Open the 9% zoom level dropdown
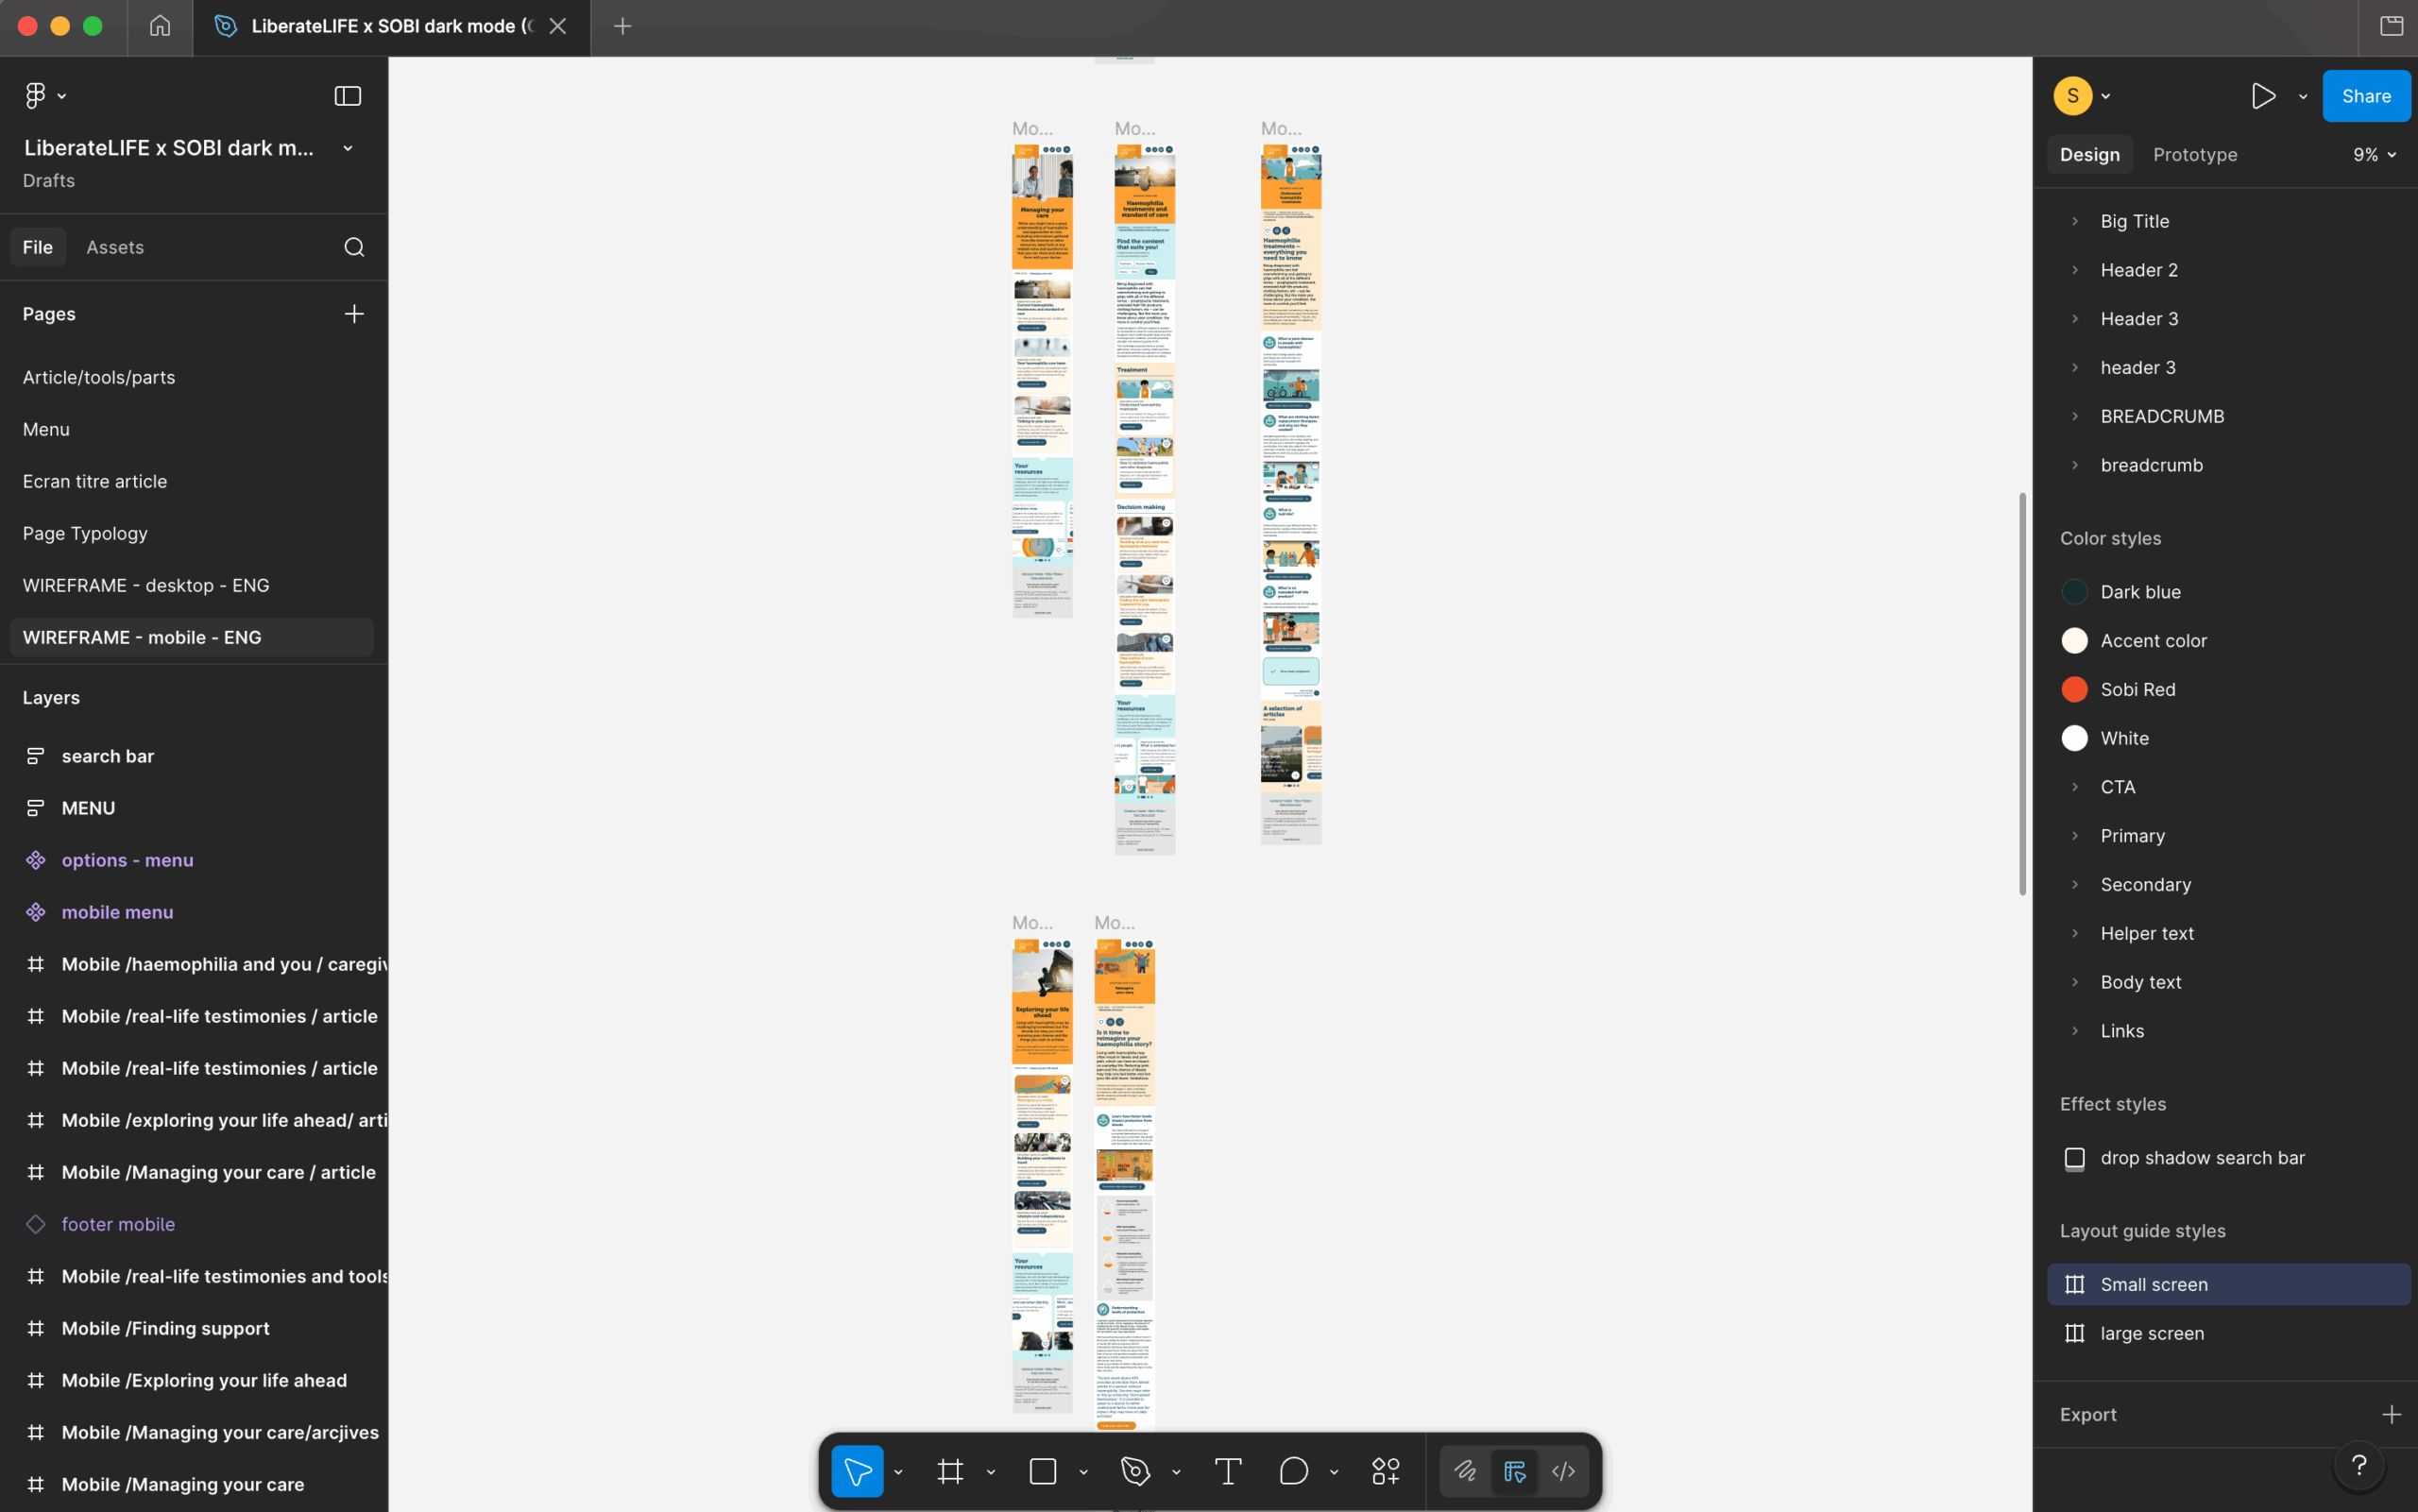Image resolution: width=2418 pixels, height=1512 pixels. 2374,155
